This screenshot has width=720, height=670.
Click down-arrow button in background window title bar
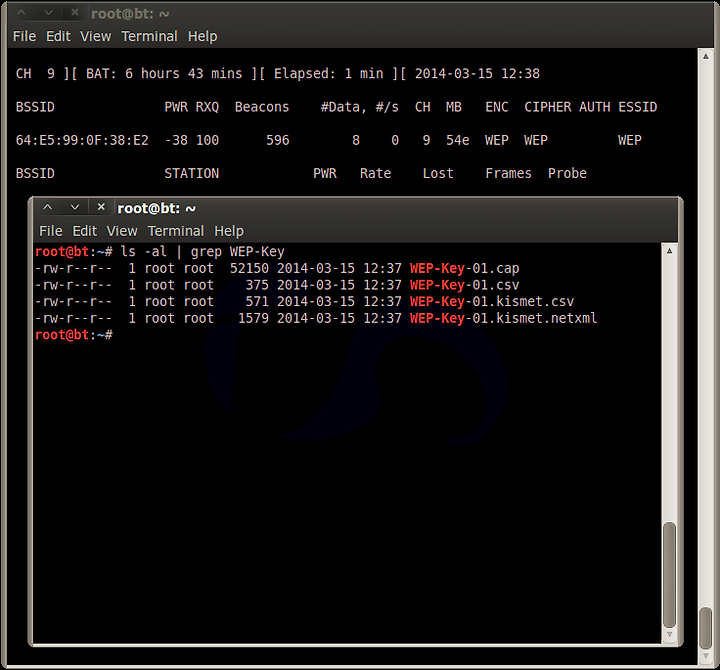click(x=48, y=13)
